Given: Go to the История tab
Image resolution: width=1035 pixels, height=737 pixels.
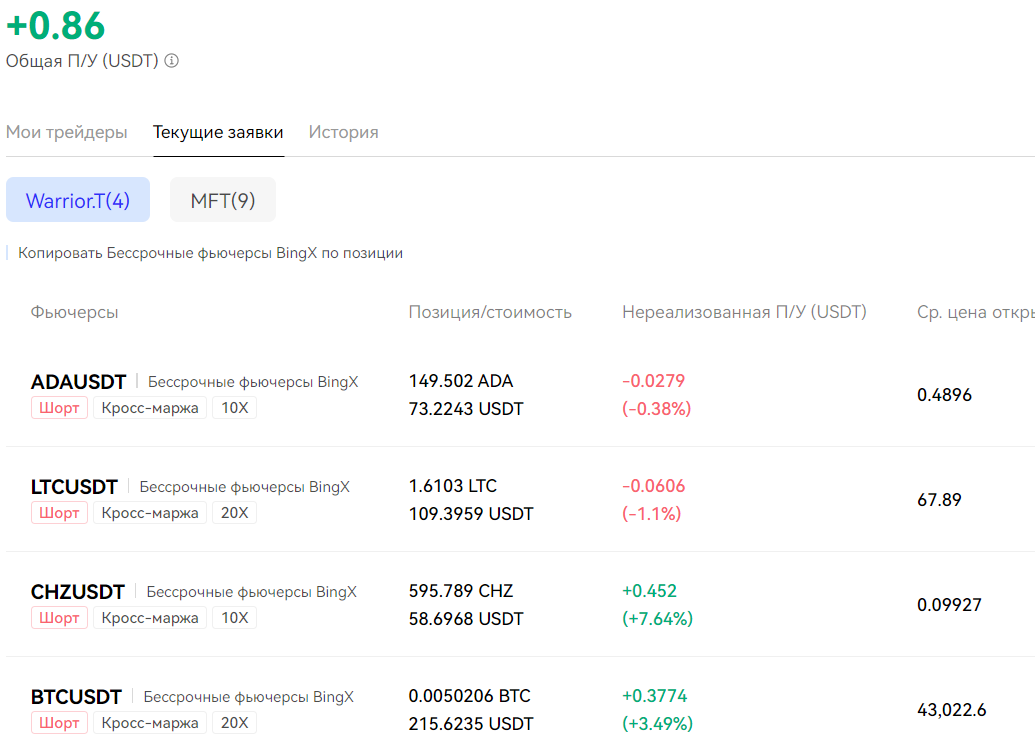Looking at the screenshot, I should [x=343, y=132].
